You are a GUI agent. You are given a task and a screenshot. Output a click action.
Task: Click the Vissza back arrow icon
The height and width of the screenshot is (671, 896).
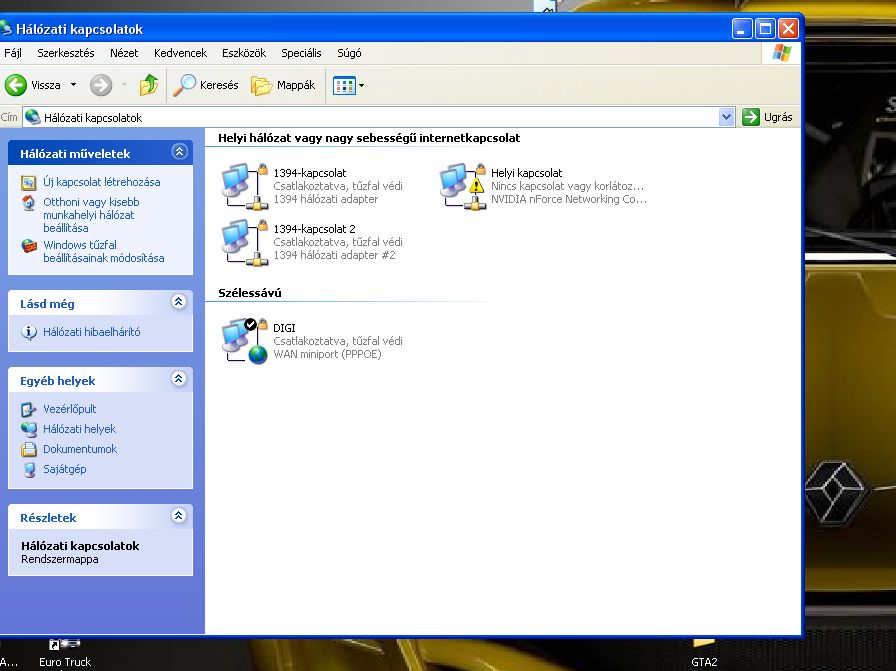tap(16, 85)
